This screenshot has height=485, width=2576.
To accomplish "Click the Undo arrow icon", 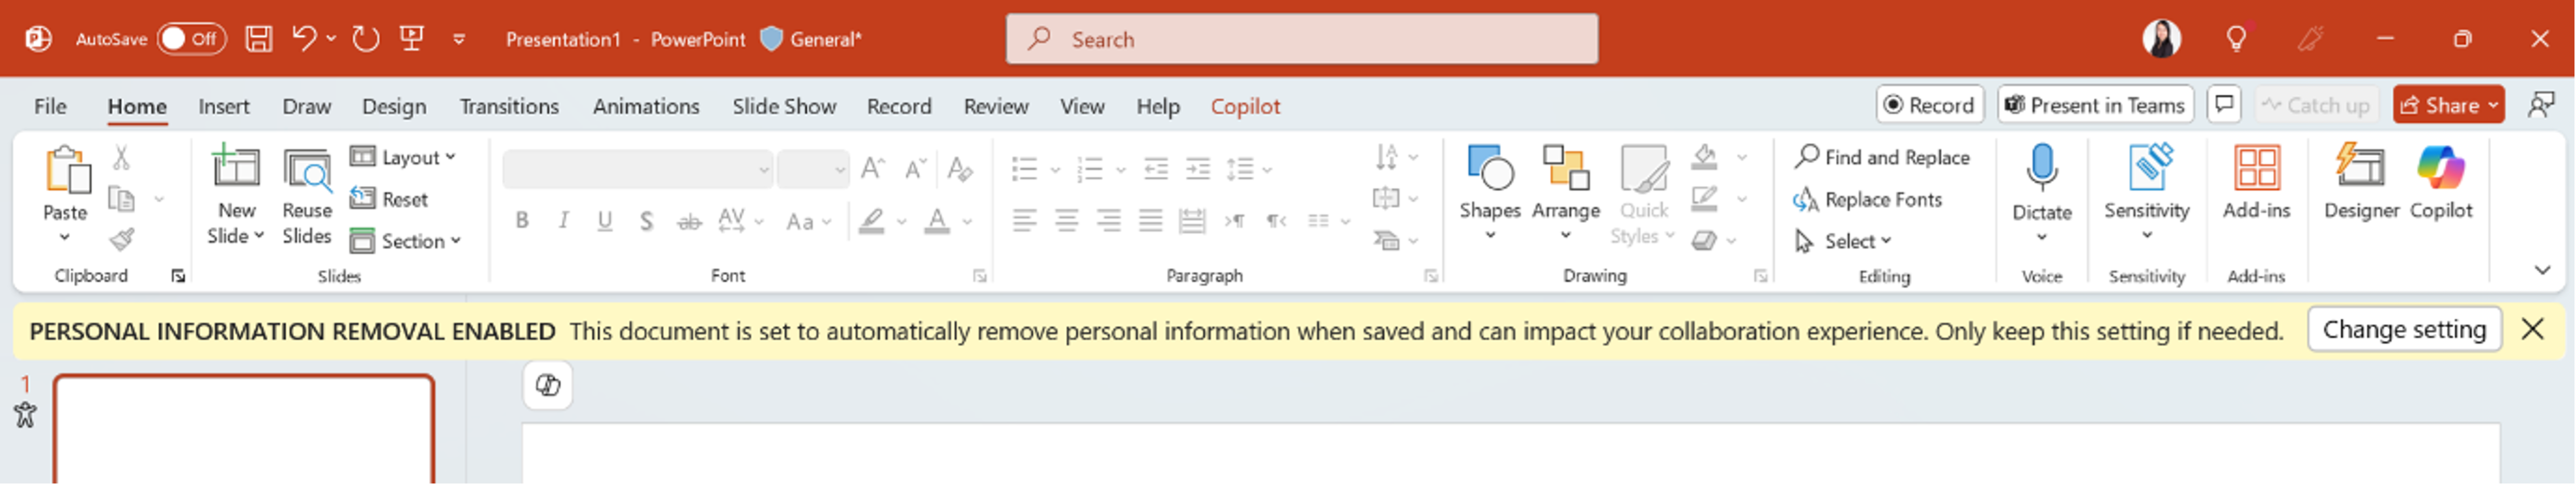I will [304, 39].
